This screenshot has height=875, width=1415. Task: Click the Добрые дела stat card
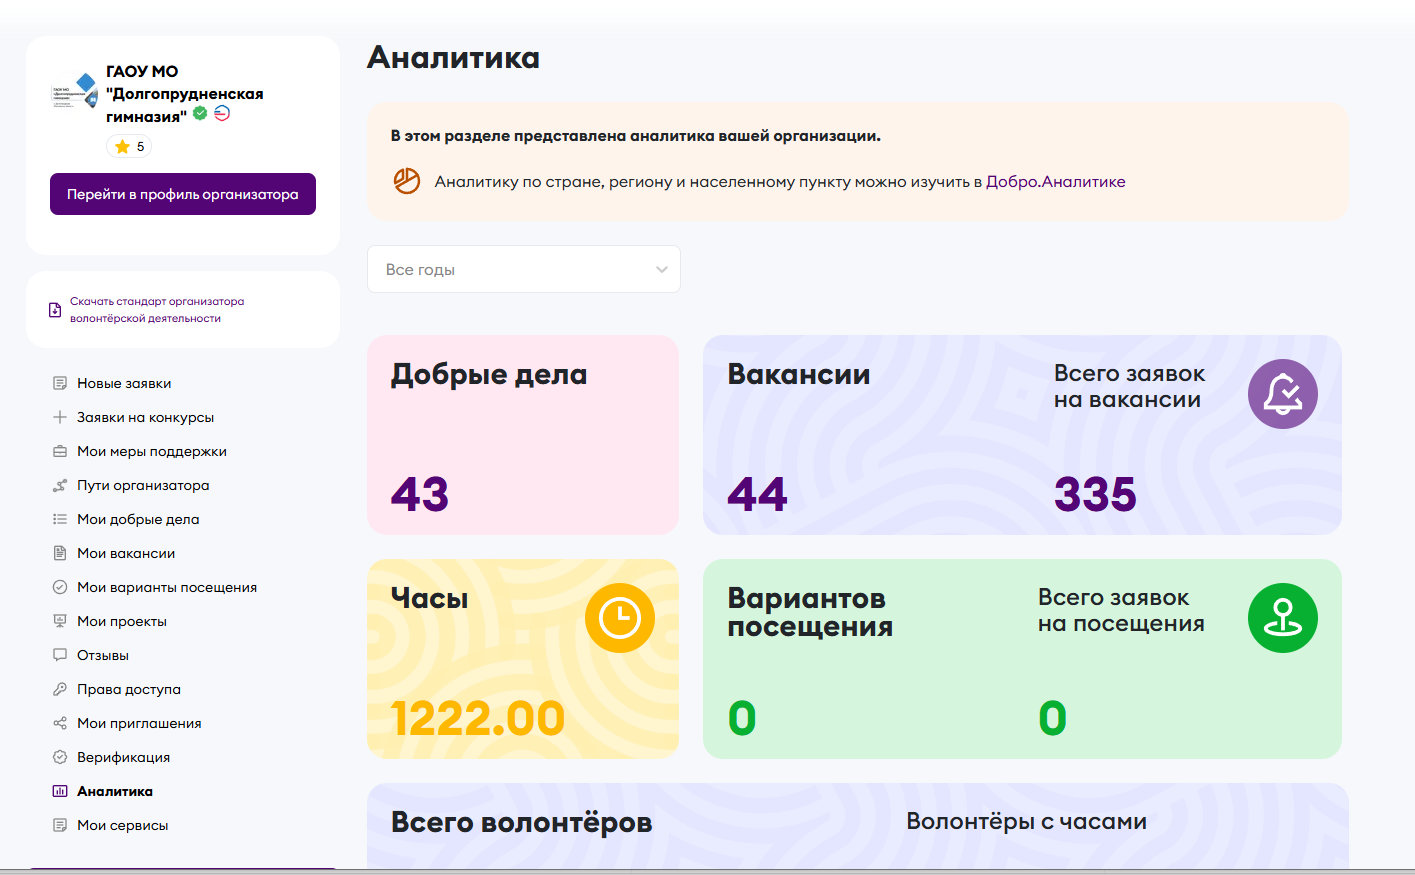click(522, 435)
